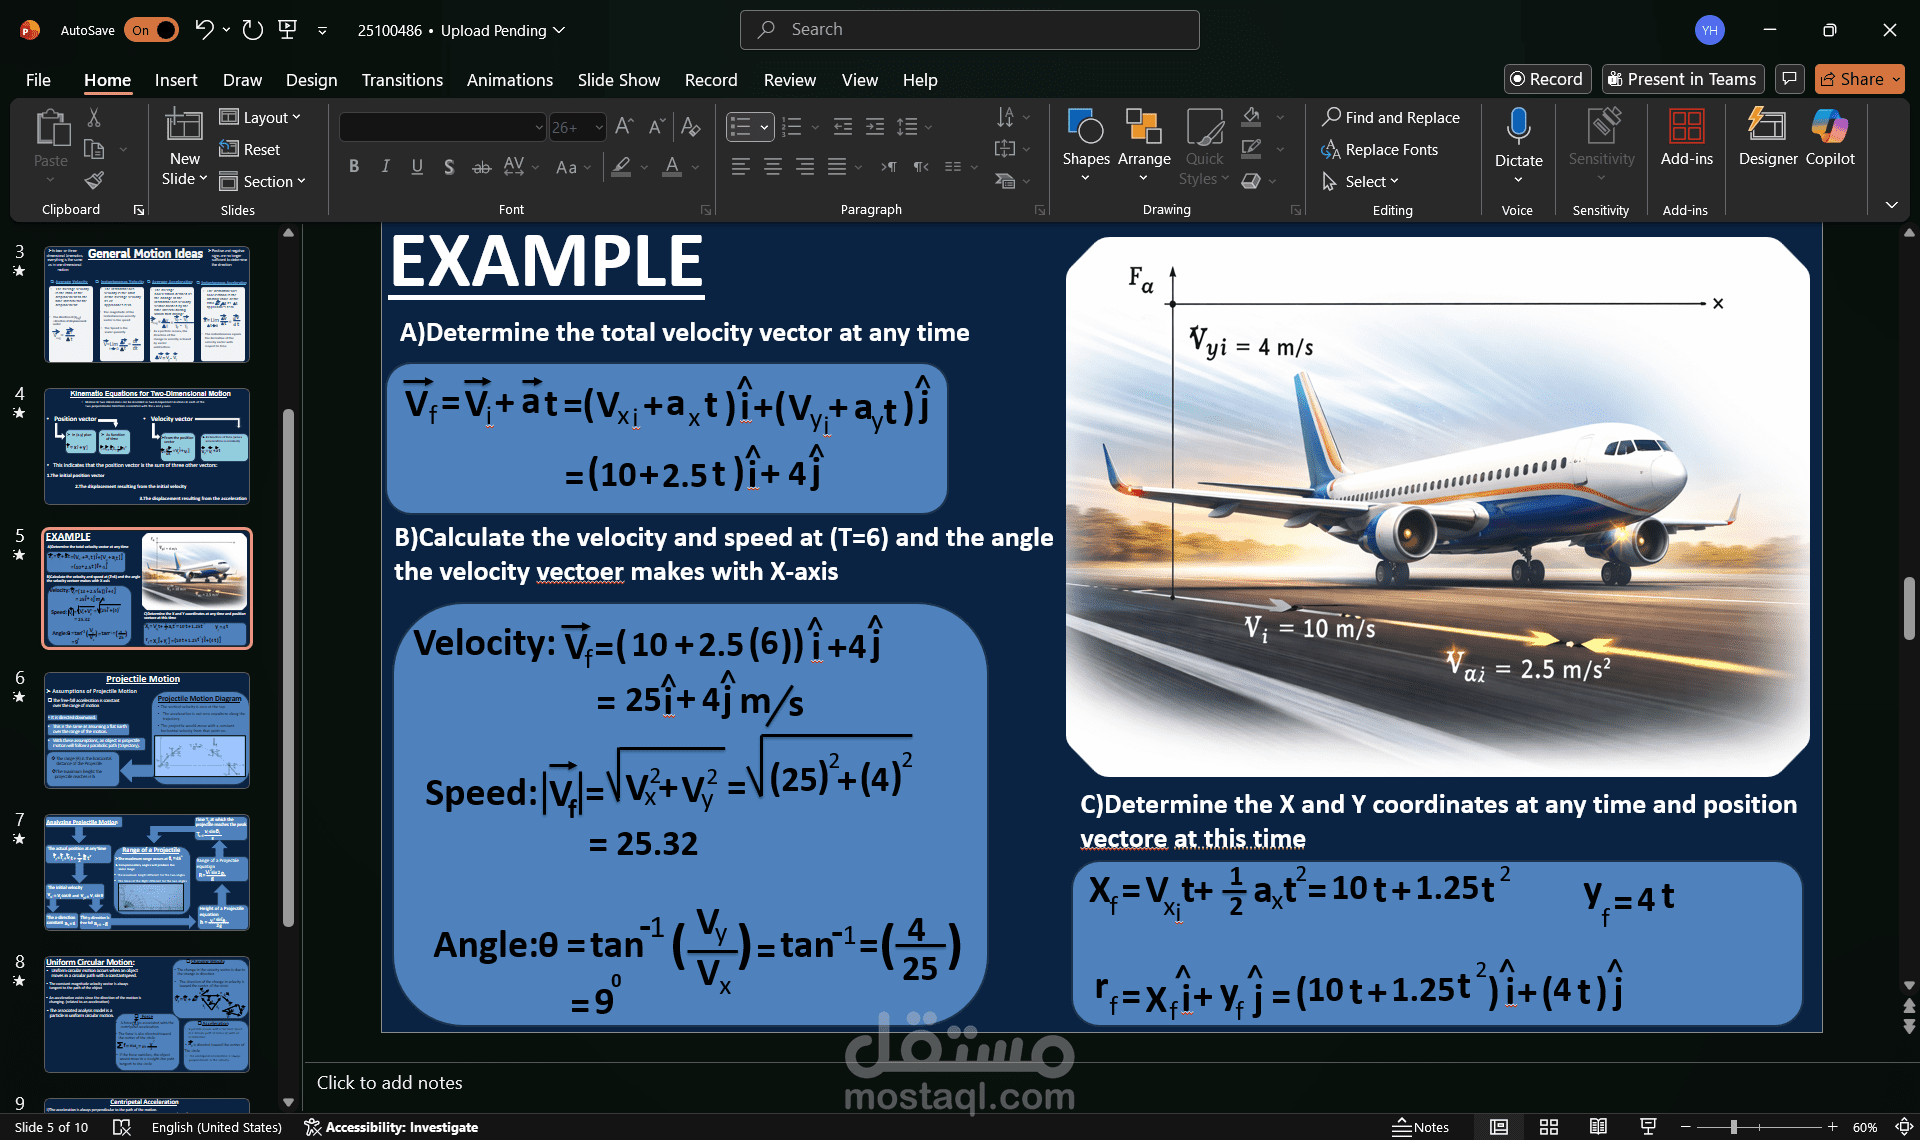1920x1140 pixels.
Task: Click the Find and Replace button
Action: point(1390,117)
